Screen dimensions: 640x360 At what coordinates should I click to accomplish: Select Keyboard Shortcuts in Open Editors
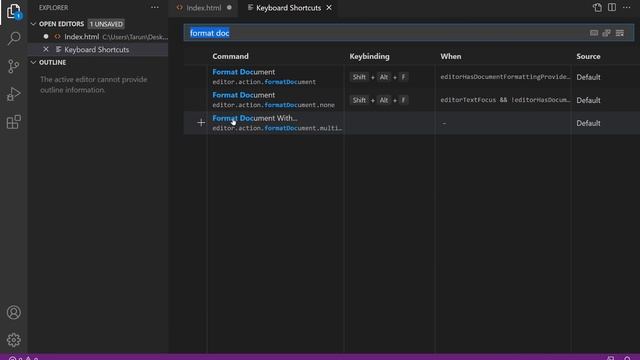(98, 49)
